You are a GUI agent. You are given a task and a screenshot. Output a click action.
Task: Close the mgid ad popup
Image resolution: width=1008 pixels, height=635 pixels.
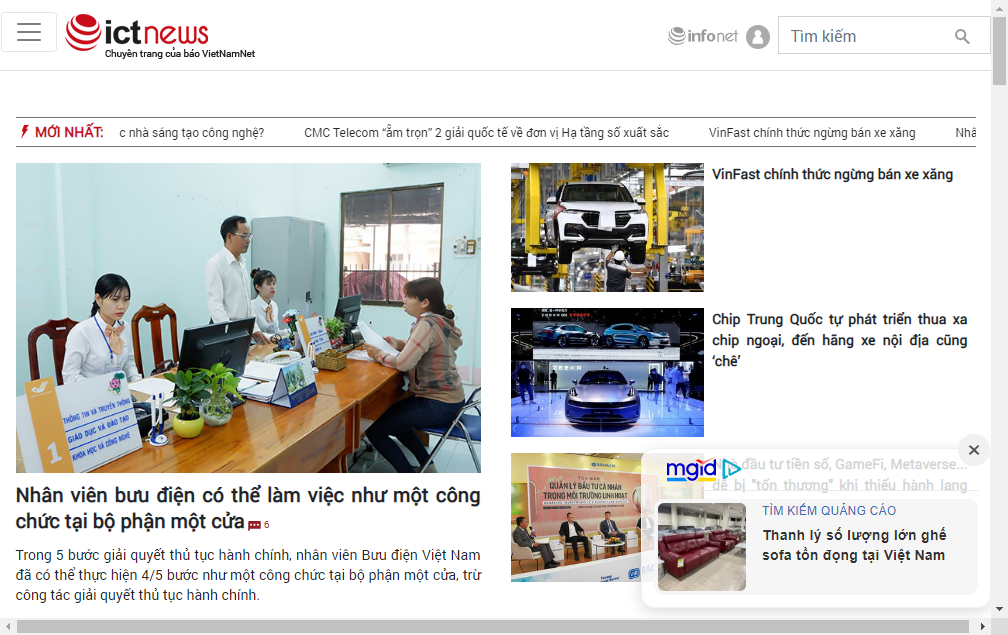click(x=974, y=450)
